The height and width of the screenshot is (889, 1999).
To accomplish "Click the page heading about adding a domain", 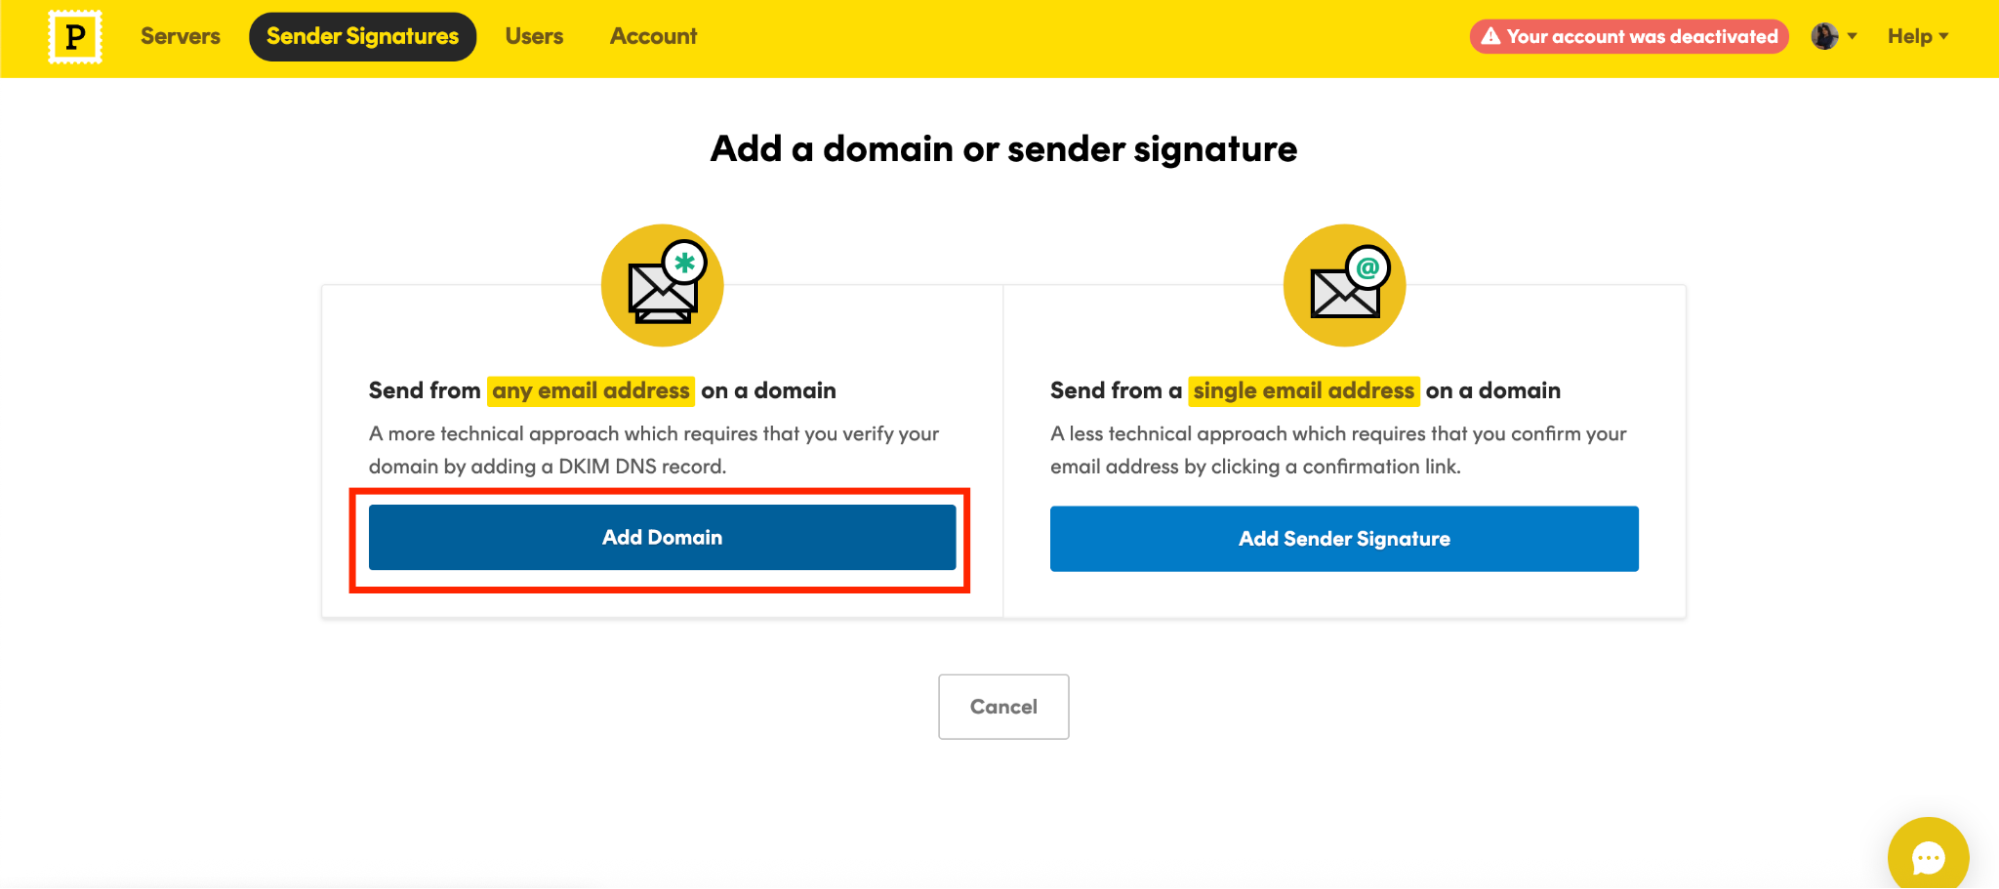I will point(1003,149).
